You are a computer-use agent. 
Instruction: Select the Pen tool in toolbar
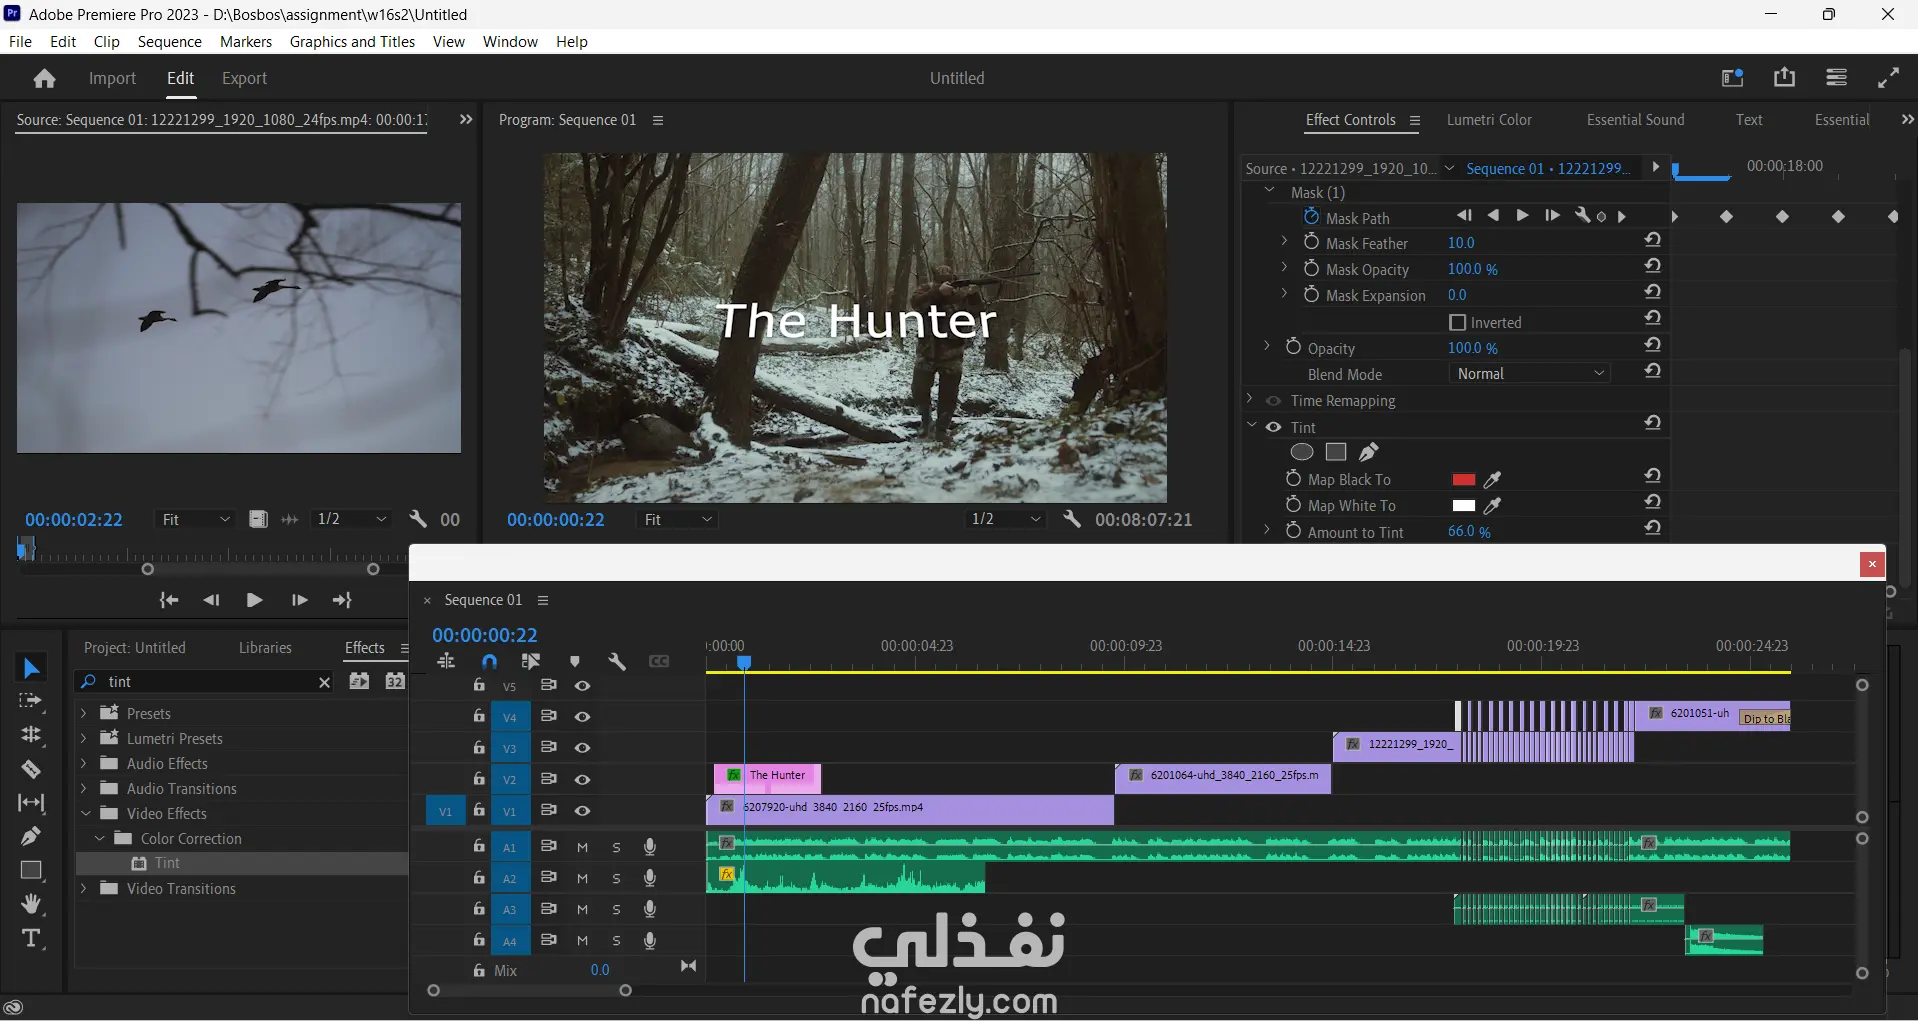coord(31,836)
